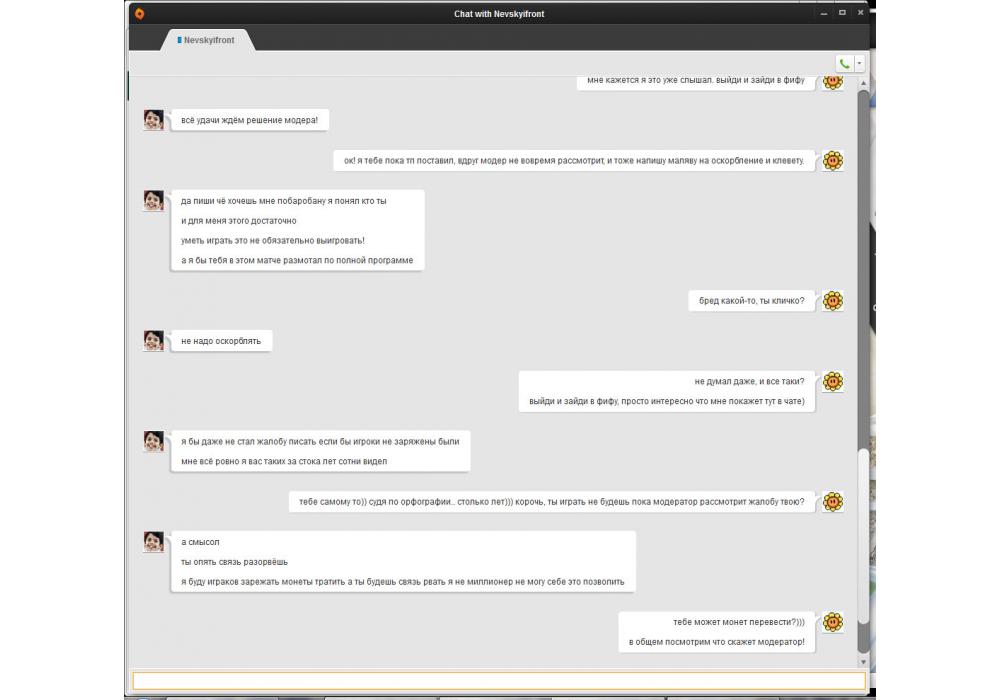Click the avatar next to "а смысол" message
Image resolution: width=1000 pixels, height=700 pixels.
click(x=153, y=542)
